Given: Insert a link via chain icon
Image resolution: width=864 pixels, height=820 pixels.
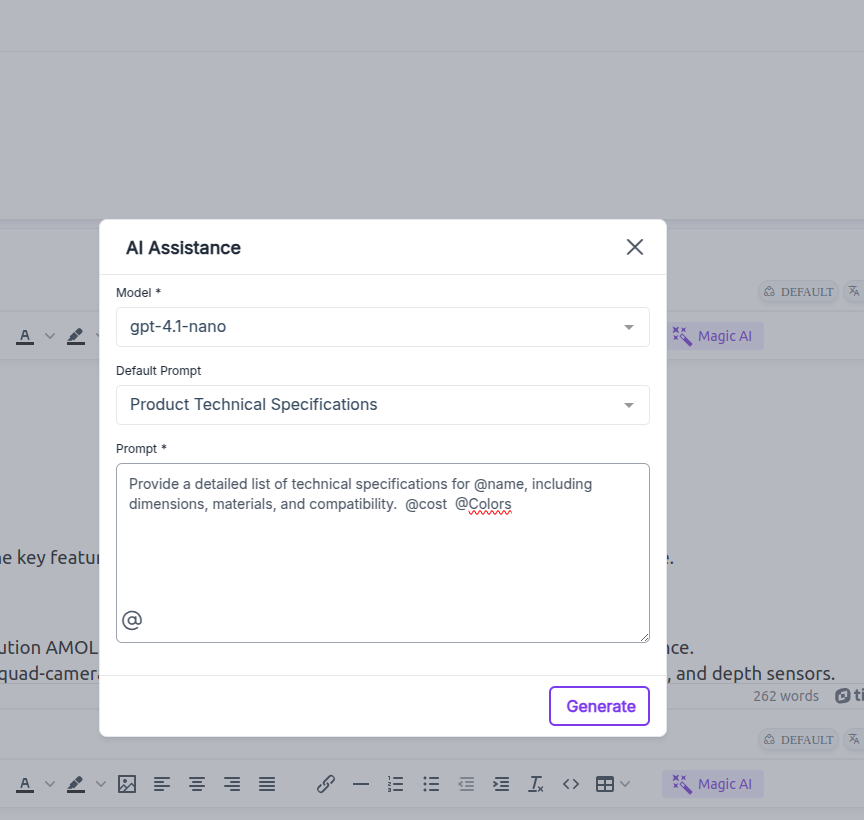Looking at the screenshot, I should (325, 784).
